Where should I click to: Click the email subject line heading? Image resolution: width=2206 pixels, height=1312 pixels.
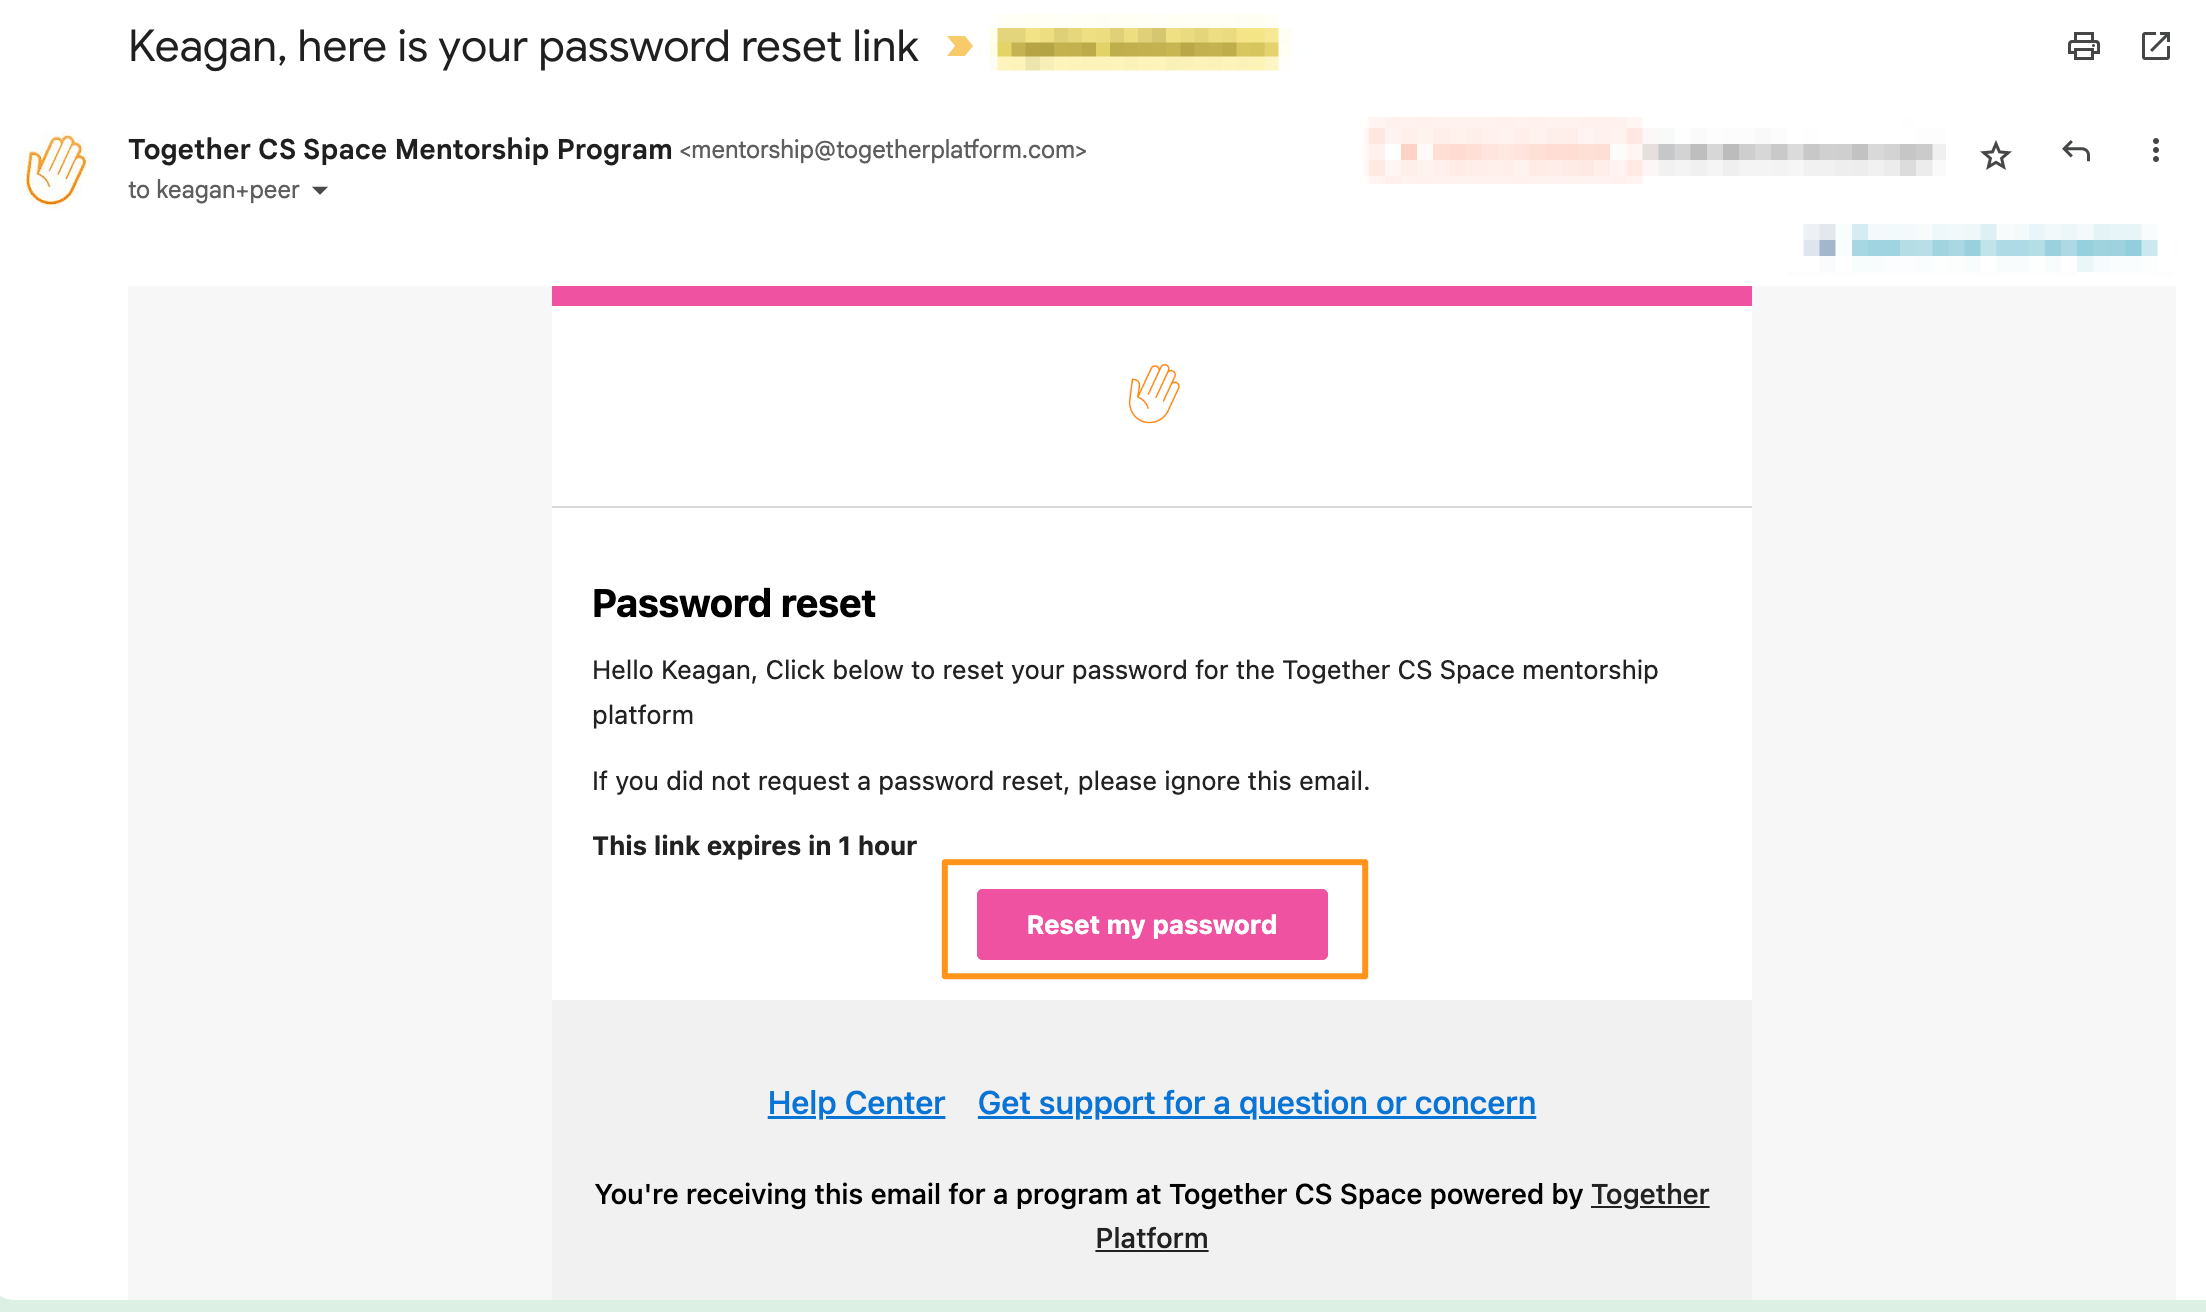coord(523,47)
